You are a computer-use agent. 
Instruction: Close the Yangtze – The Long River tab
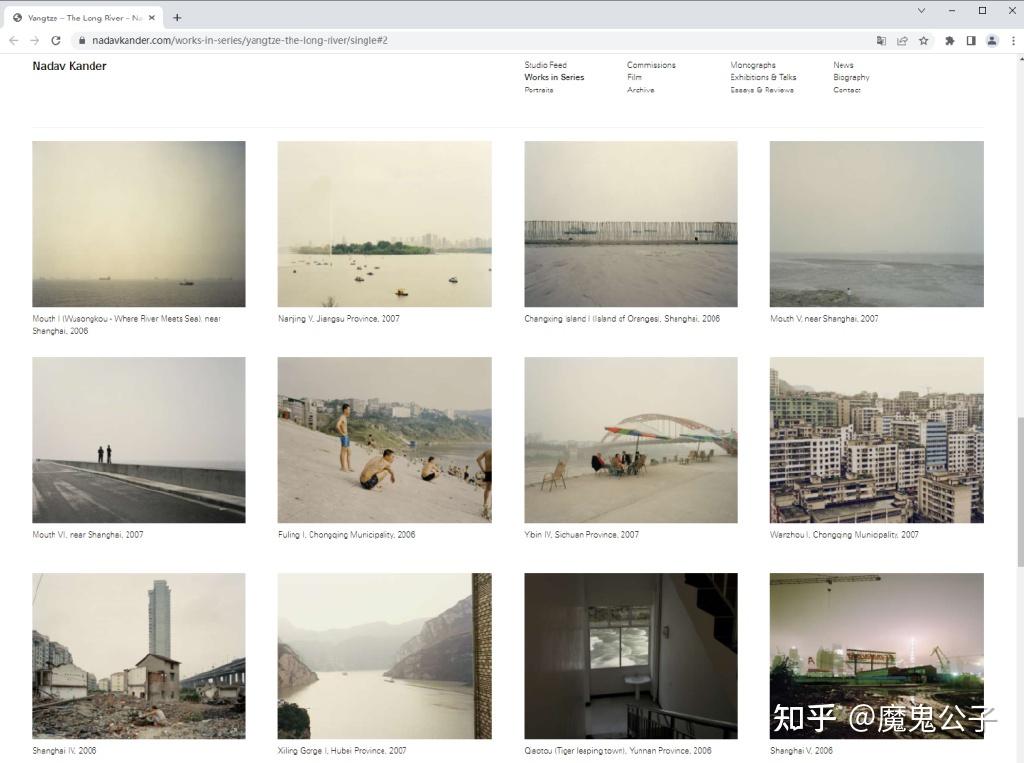152,18
